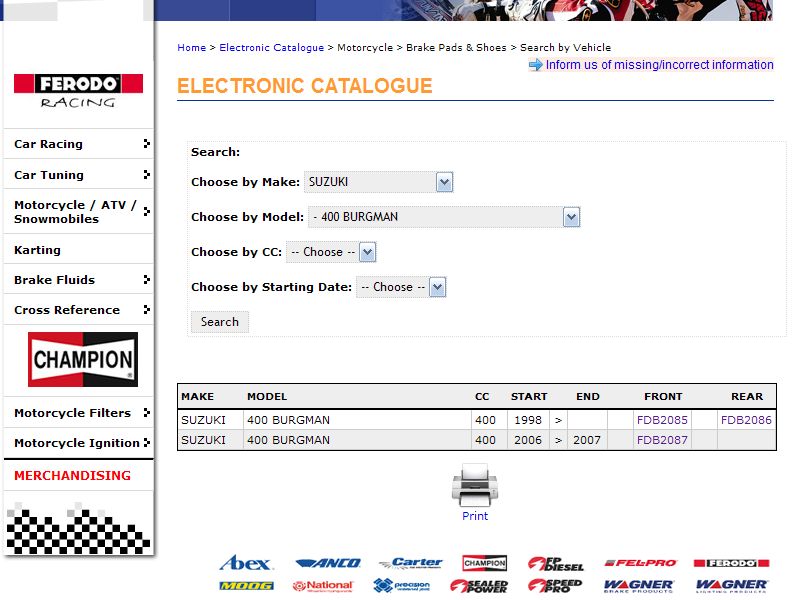
Task: Open front pad link FDB2085
Action: 662,420
